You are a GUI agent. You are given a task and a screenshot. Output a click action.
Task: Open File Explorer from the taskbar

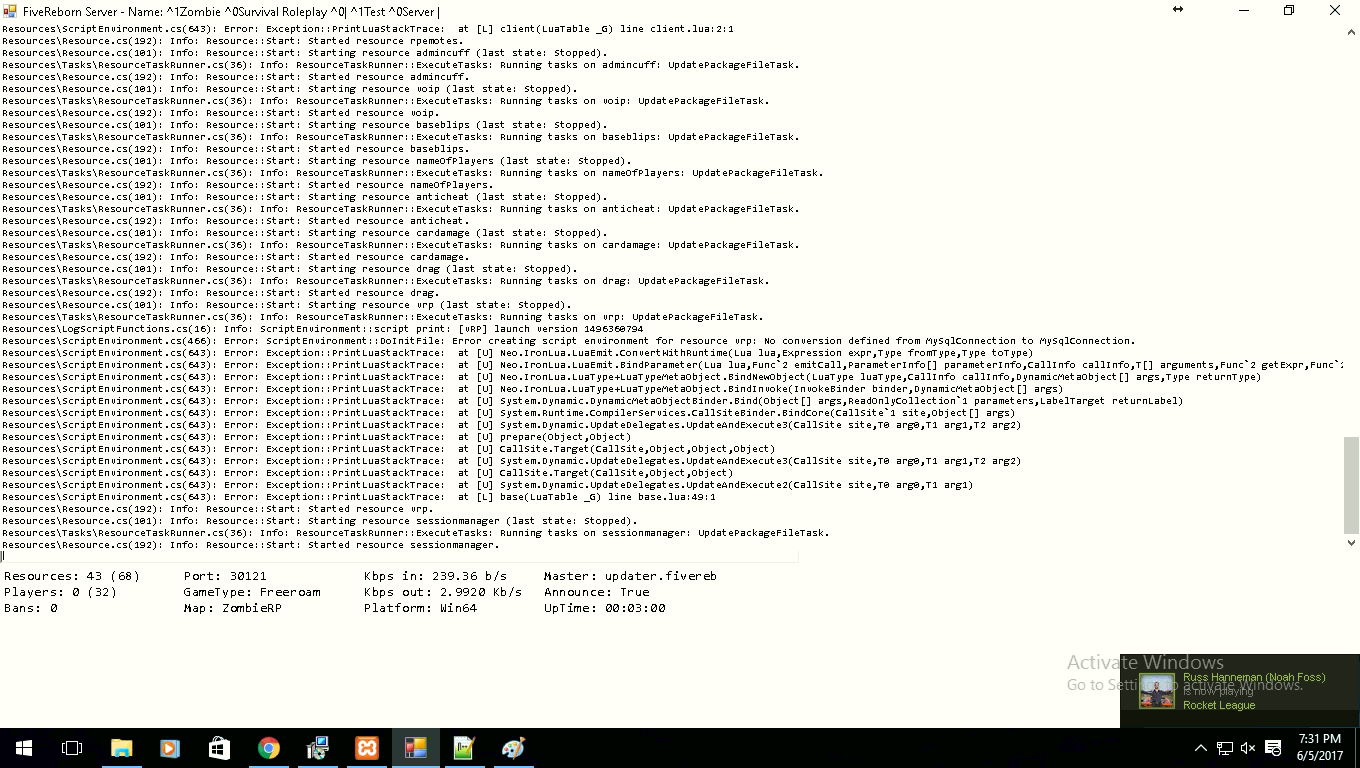(121, 748)
